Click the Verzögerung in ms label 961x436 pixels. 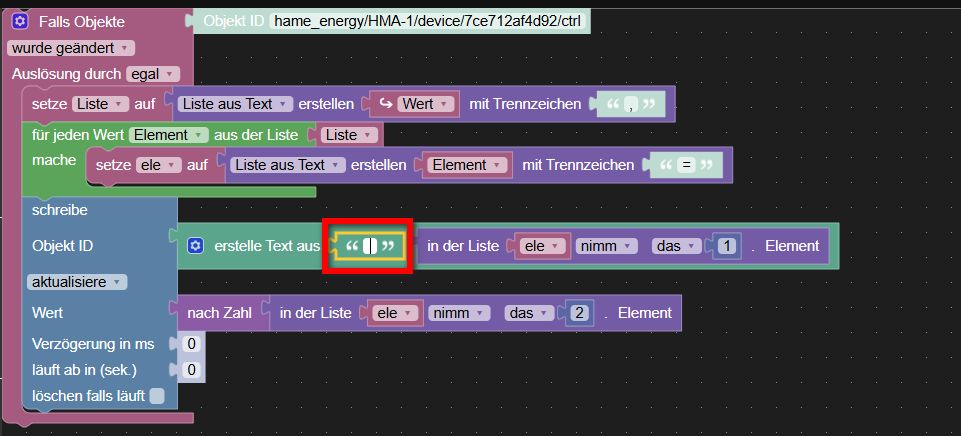tap(93, 344)
